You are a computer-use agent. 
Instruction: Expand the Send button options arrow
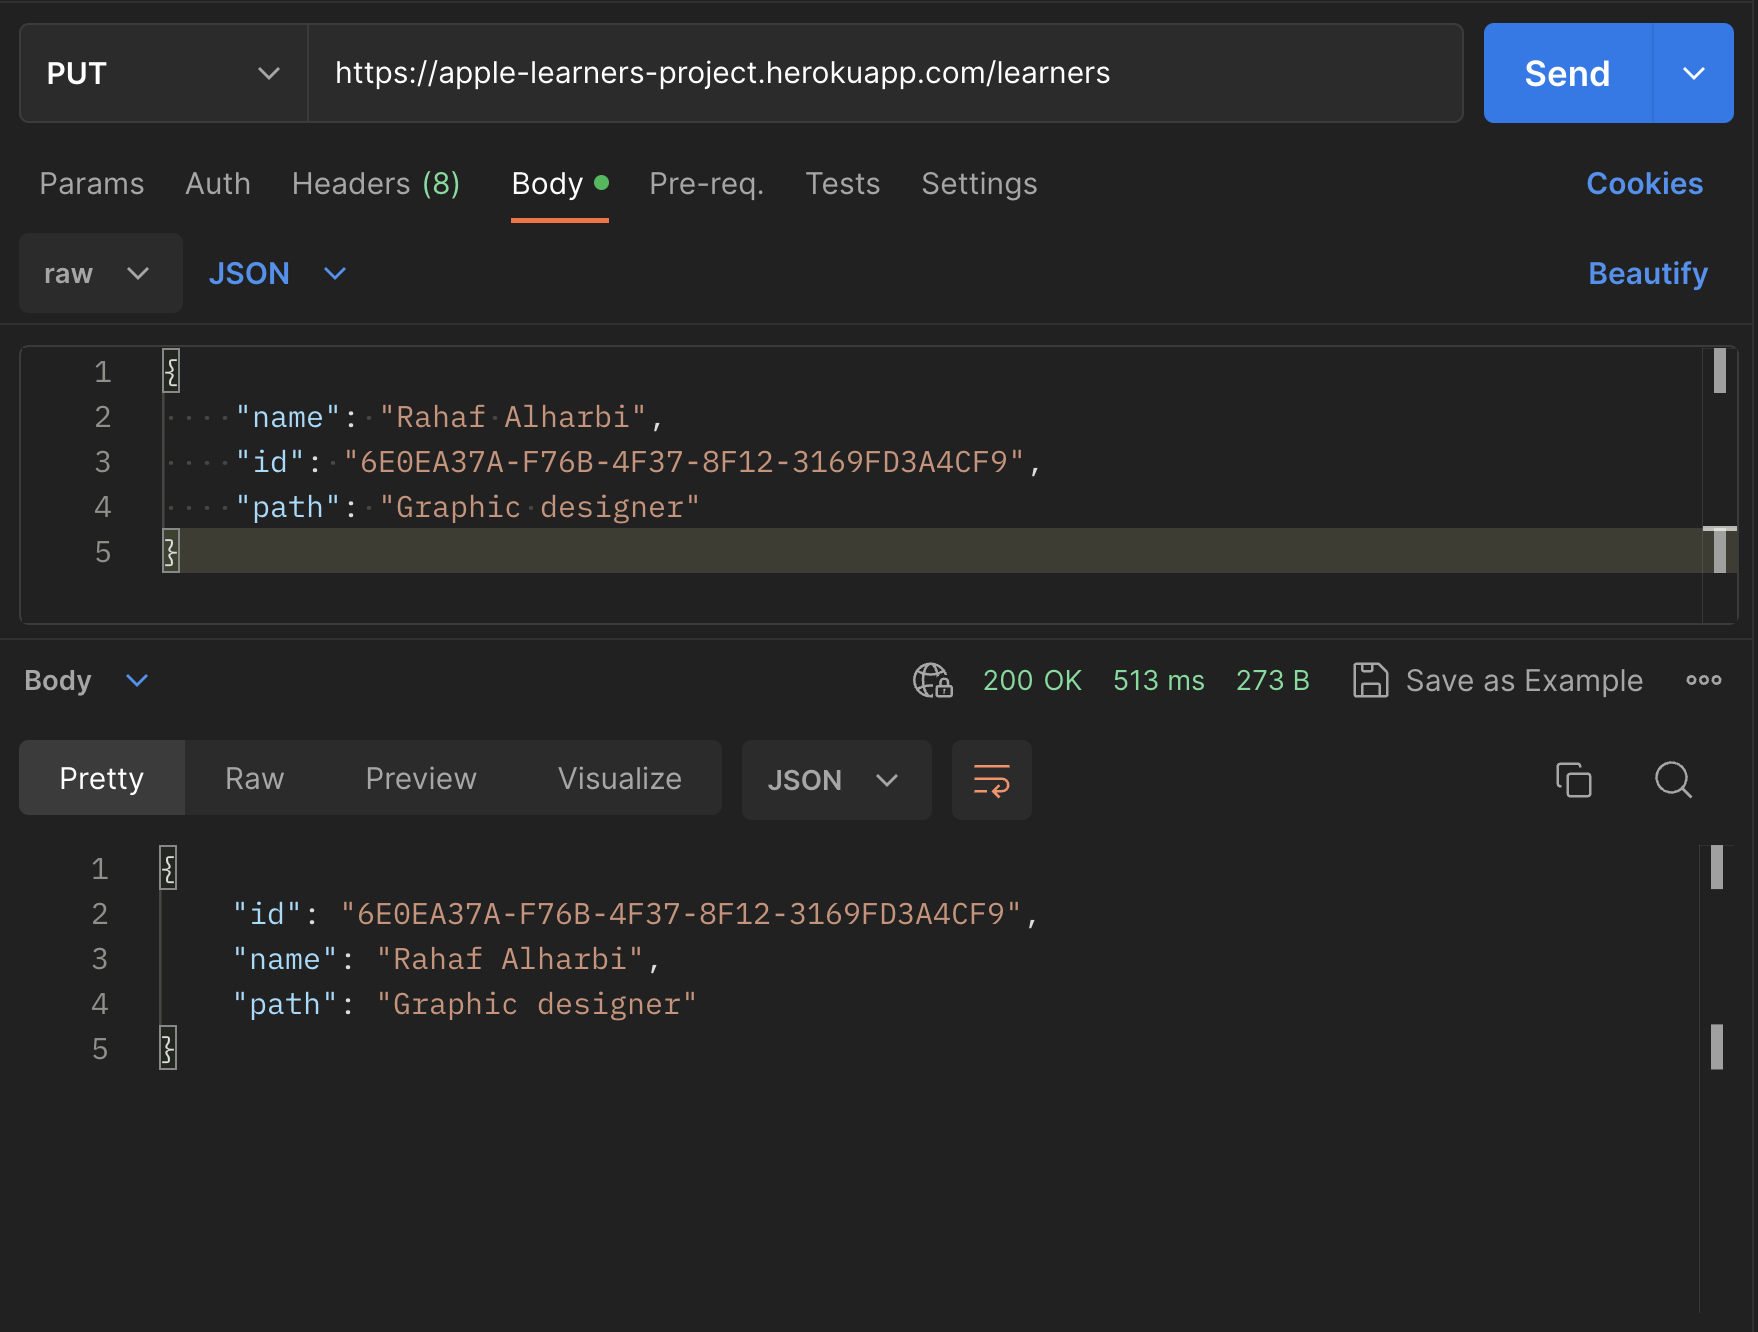[1693, 73]
